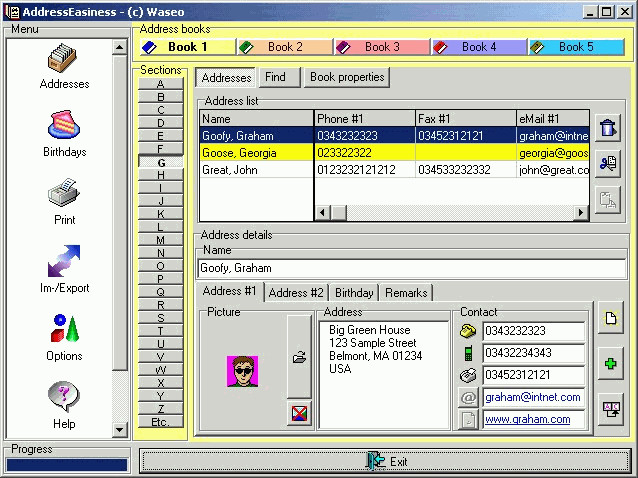The height and width of the screenshot is (478, 638).
Task: Create new address with blank page icon
Action: (610, 318)
